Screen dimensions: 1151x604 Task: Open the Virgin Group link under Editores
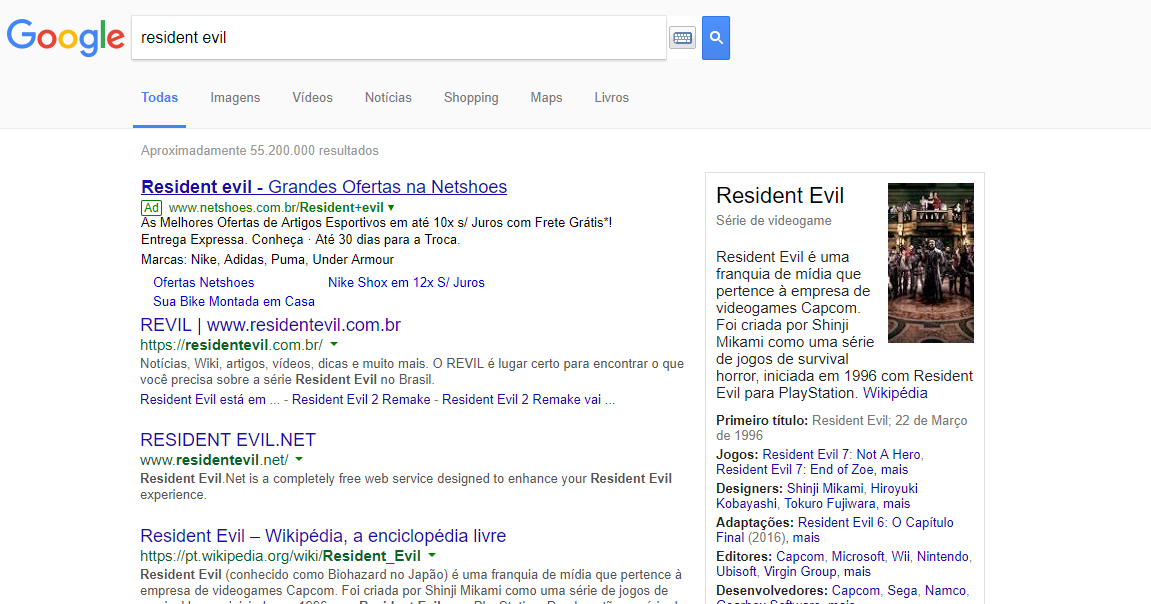coord(800,571)
